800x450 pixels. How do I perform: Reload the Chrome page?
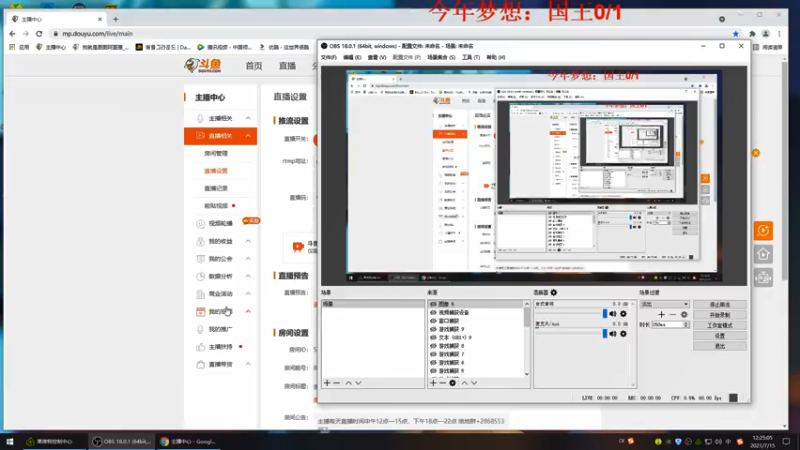tap(39, 34)
